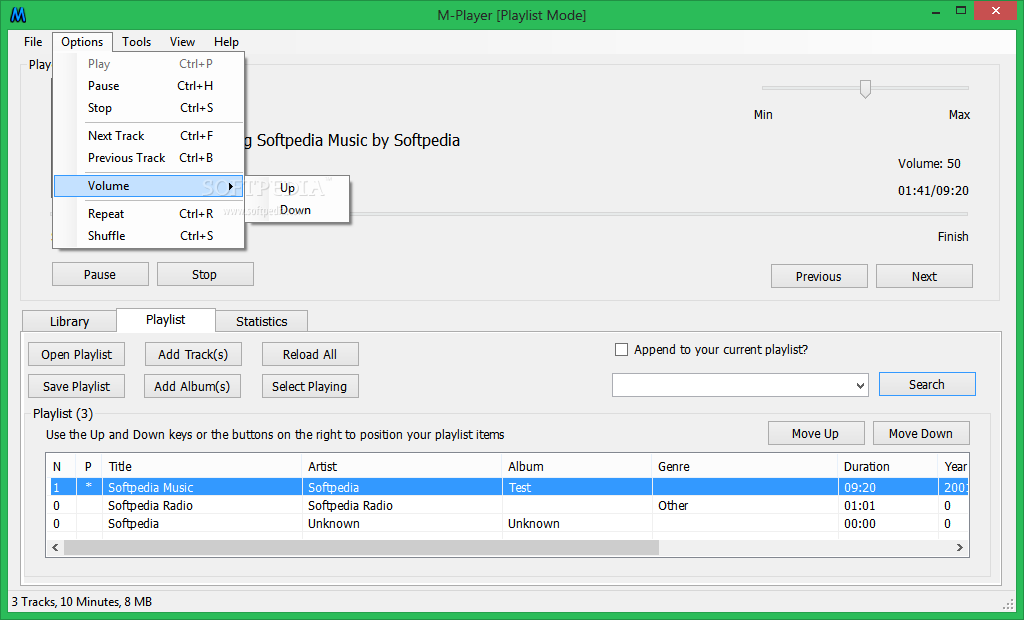Image resolution: width=1024 pixels, height=620 pixels.
Task: Select the Softpedia track with Unknown artist
Action: [x=509, y=523]
